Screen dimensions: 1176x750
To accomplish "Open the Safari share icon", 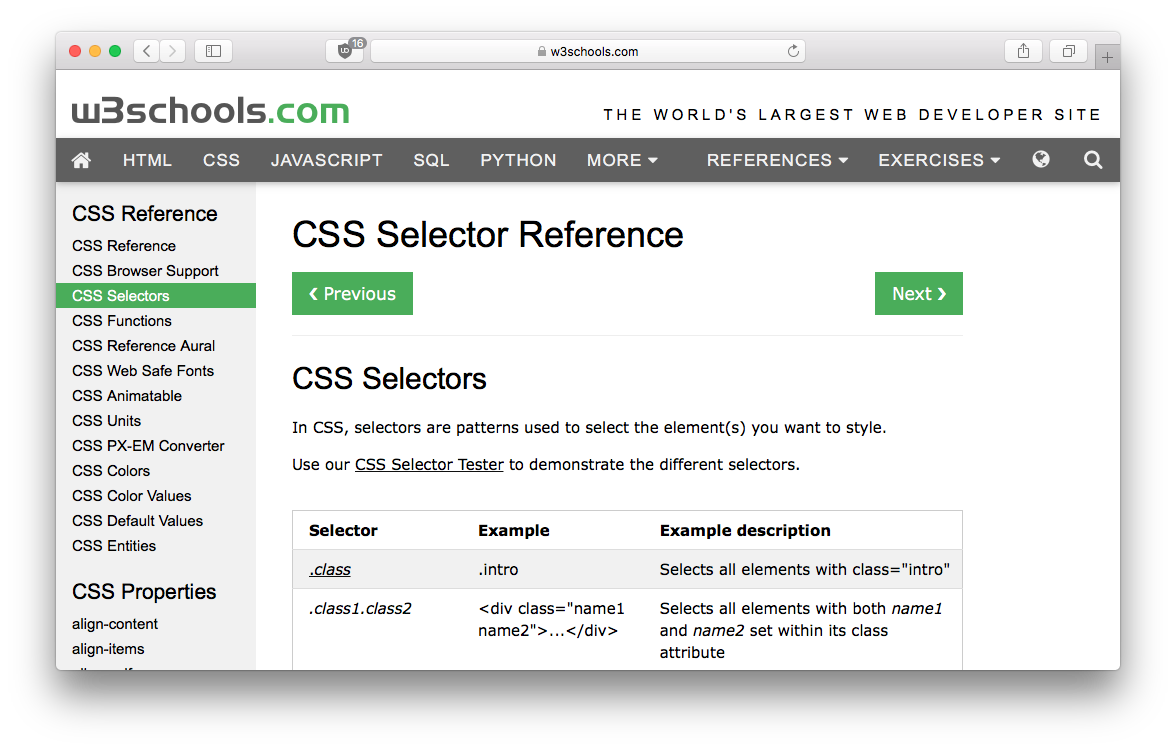I will (1023, 51).
